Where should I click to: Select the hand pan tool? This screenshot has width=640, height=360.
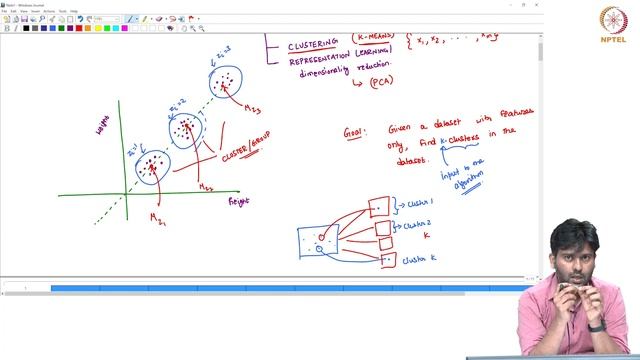point(184,28)
